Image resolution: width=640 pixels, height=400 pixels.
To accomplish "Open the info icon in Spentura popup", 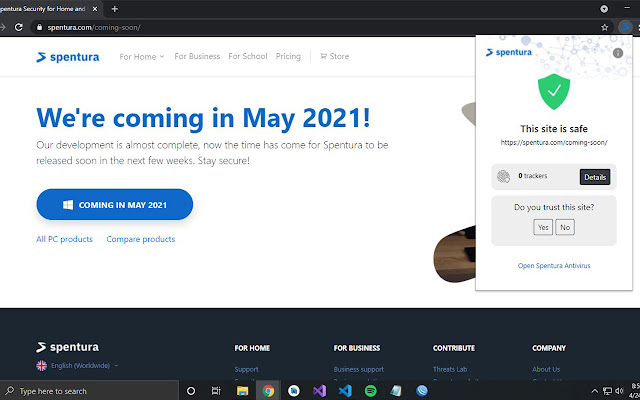I will click(x=618, y=53).
